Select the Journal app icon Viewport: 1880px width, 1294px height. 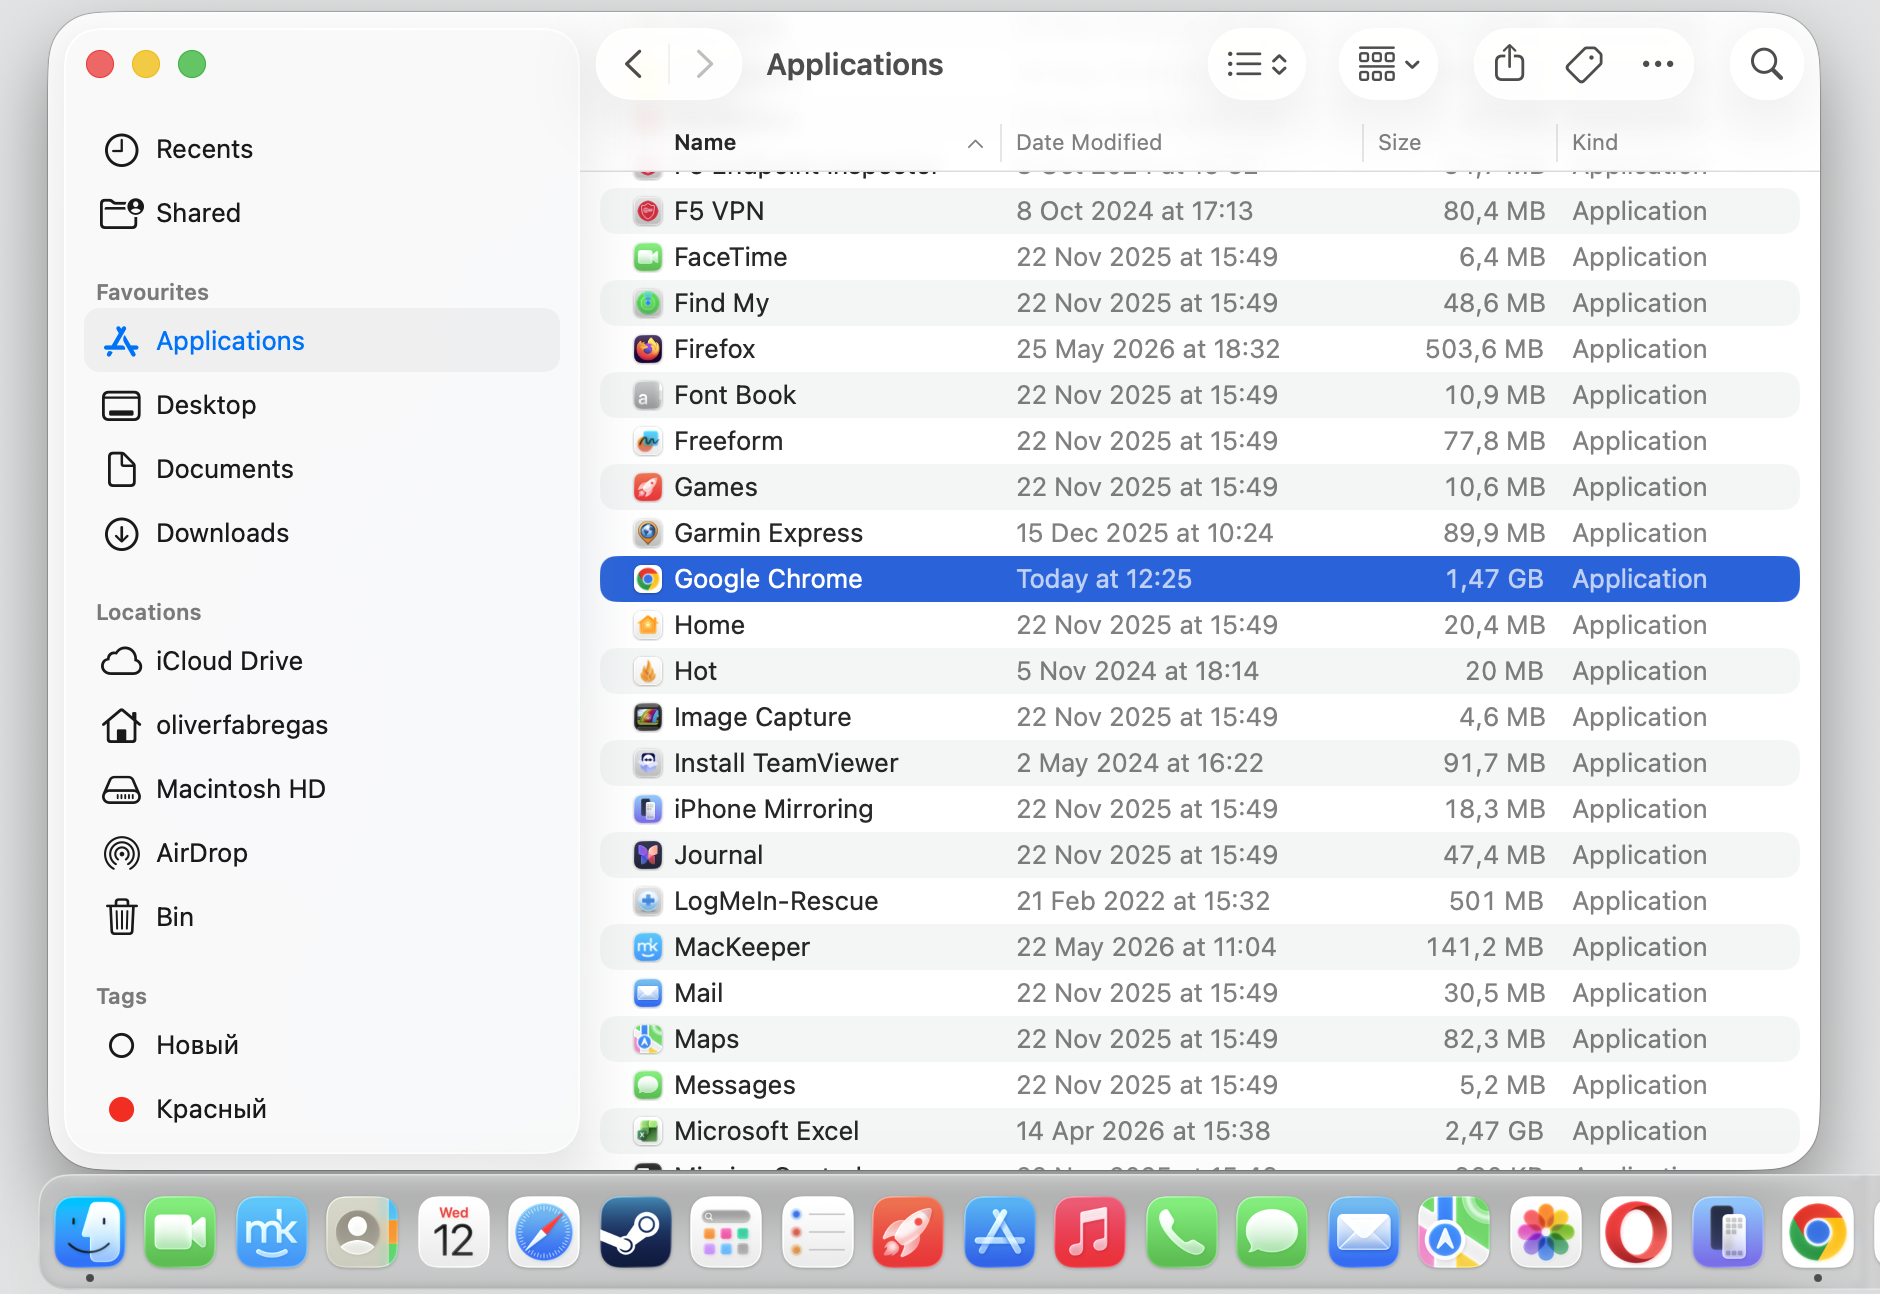pyautogui.click(x=648, y=855)
